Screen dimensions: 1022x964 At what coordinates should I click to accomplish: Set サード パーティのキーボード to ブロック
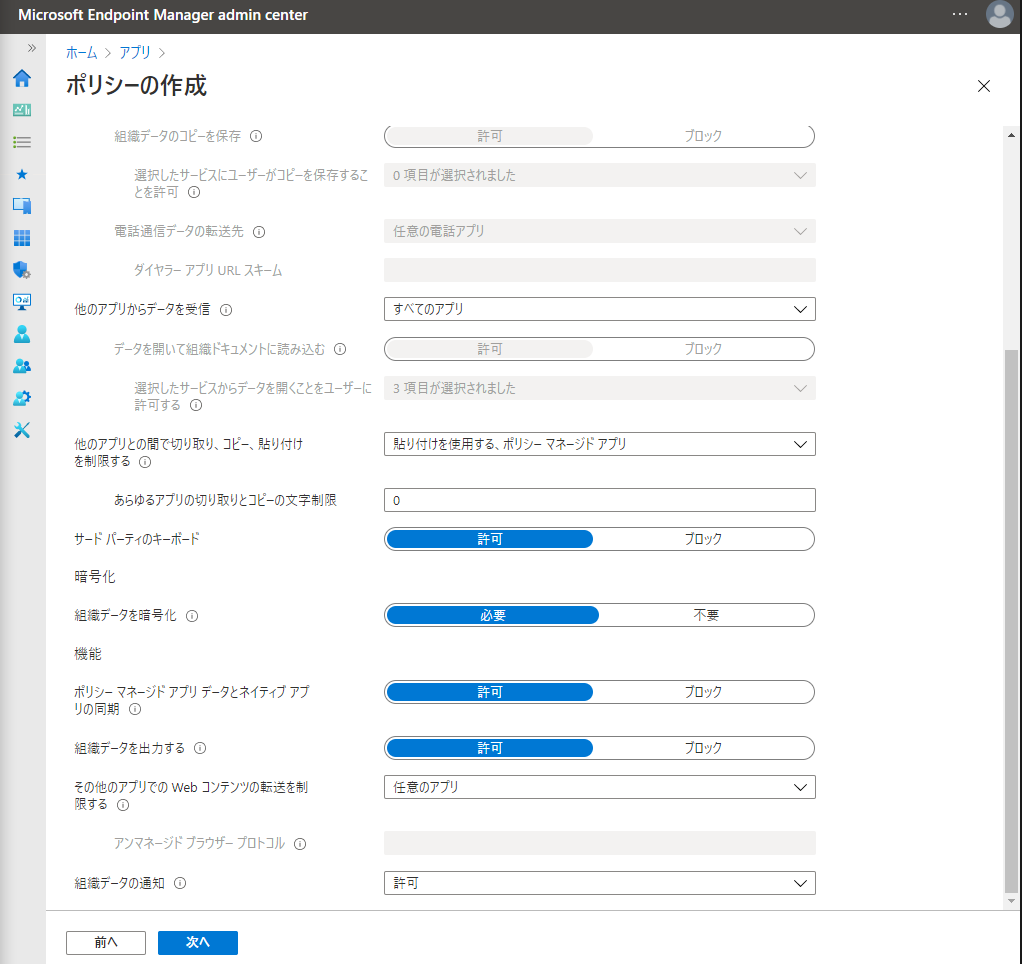[703, 539]
